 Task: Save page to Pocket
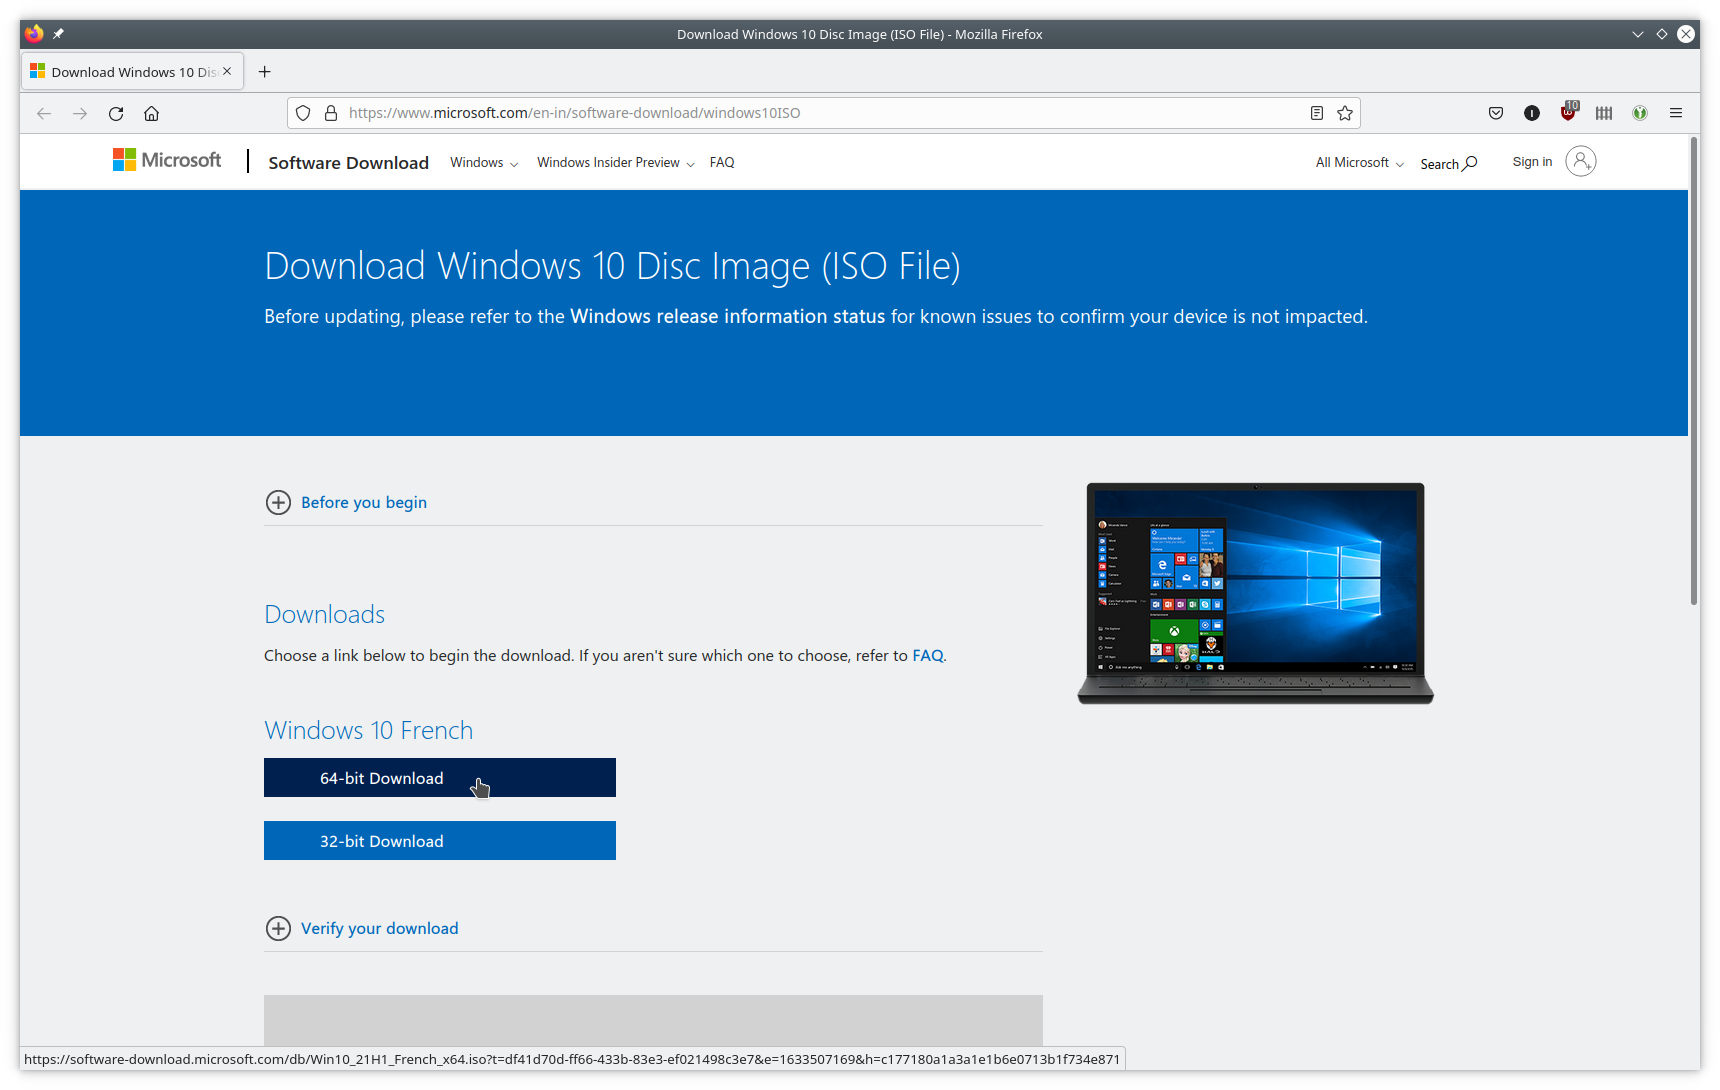pos(1496,113)
